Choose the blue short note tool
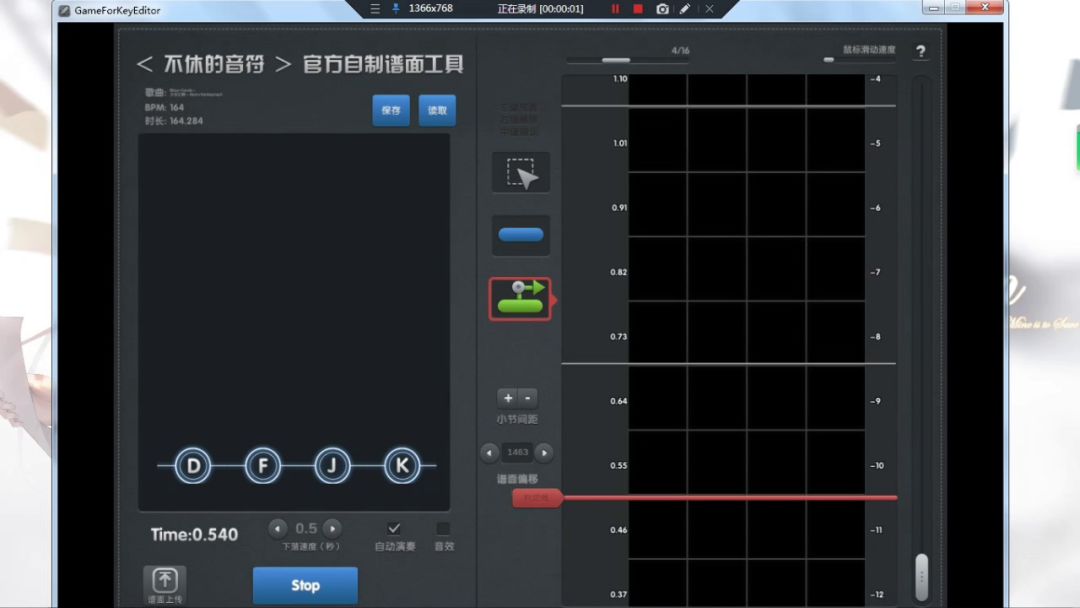The image size is (1080, 608). [x=520, y=235]
